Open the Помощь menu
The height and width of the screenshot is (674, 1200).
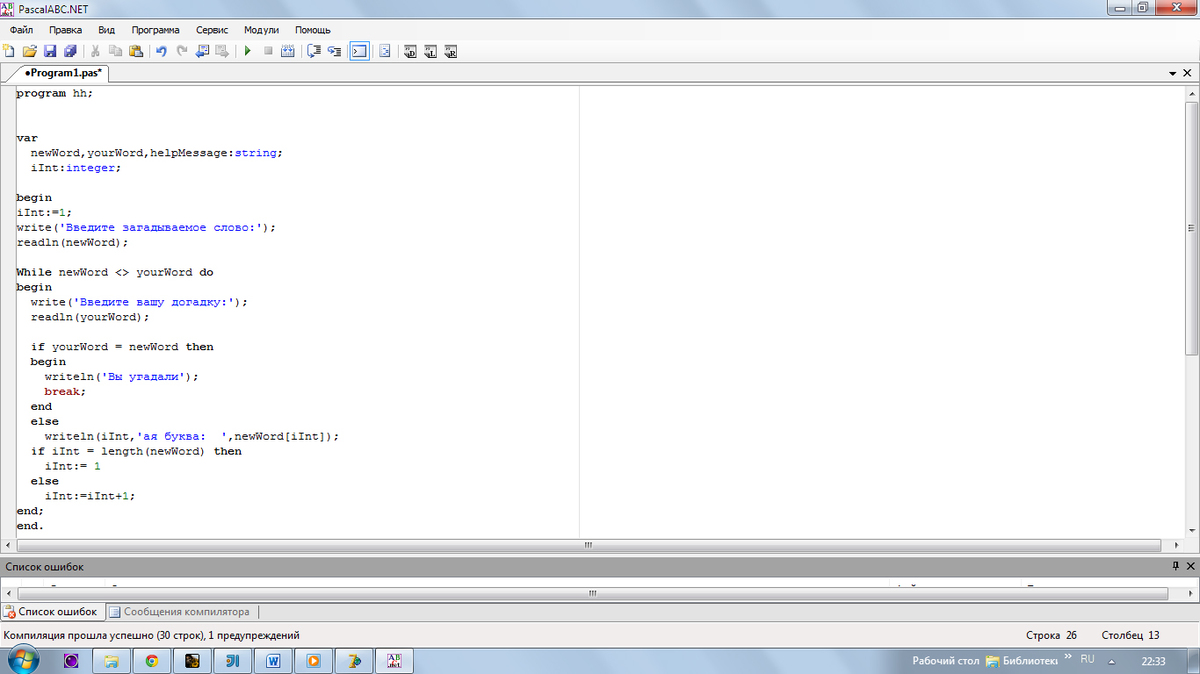[x=313, y=30]
